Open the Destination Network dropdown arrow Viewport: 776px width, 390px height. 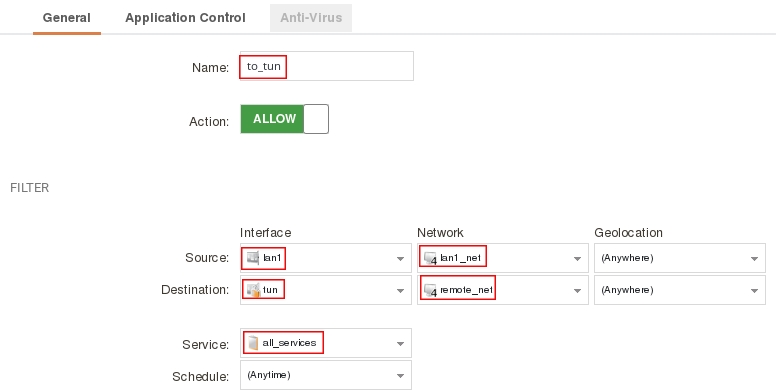coord(577,291)
